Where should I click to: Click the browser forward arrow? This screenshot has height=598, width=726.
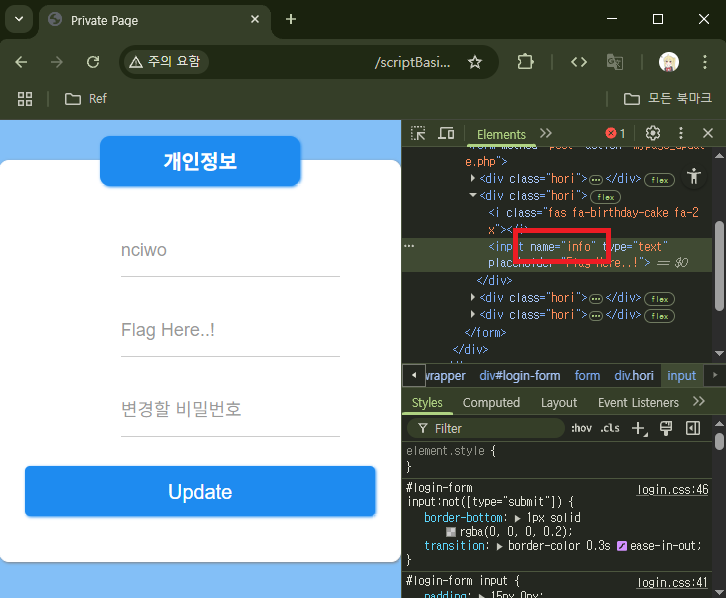[x=56, y=62]
